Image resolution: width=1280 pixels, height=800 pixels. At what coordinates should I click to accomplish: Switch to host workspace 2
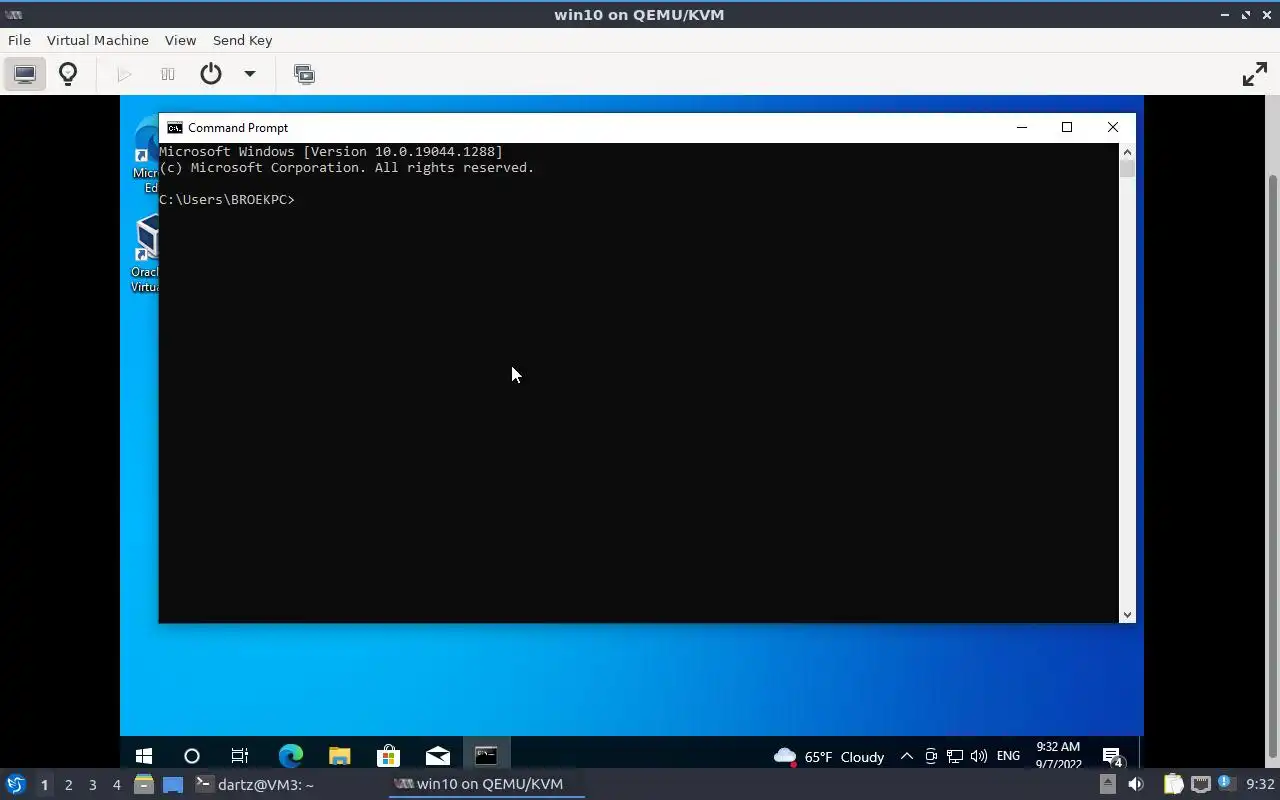pos(68,785)
